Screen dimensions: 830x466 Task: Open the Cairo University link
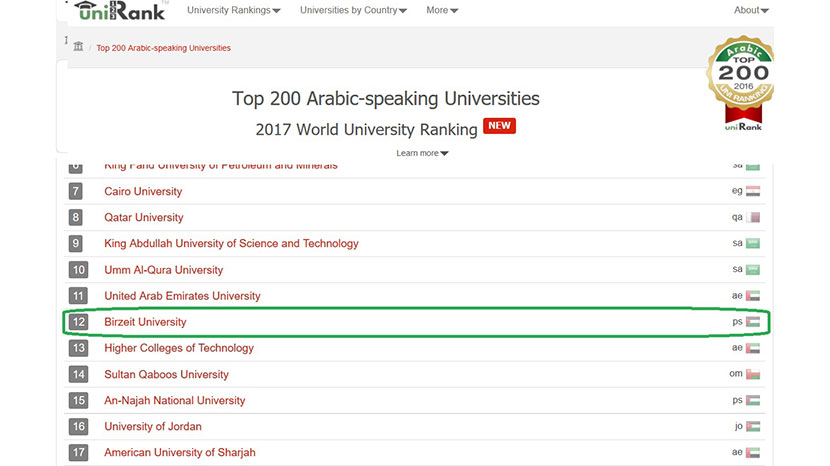point(143,191)
